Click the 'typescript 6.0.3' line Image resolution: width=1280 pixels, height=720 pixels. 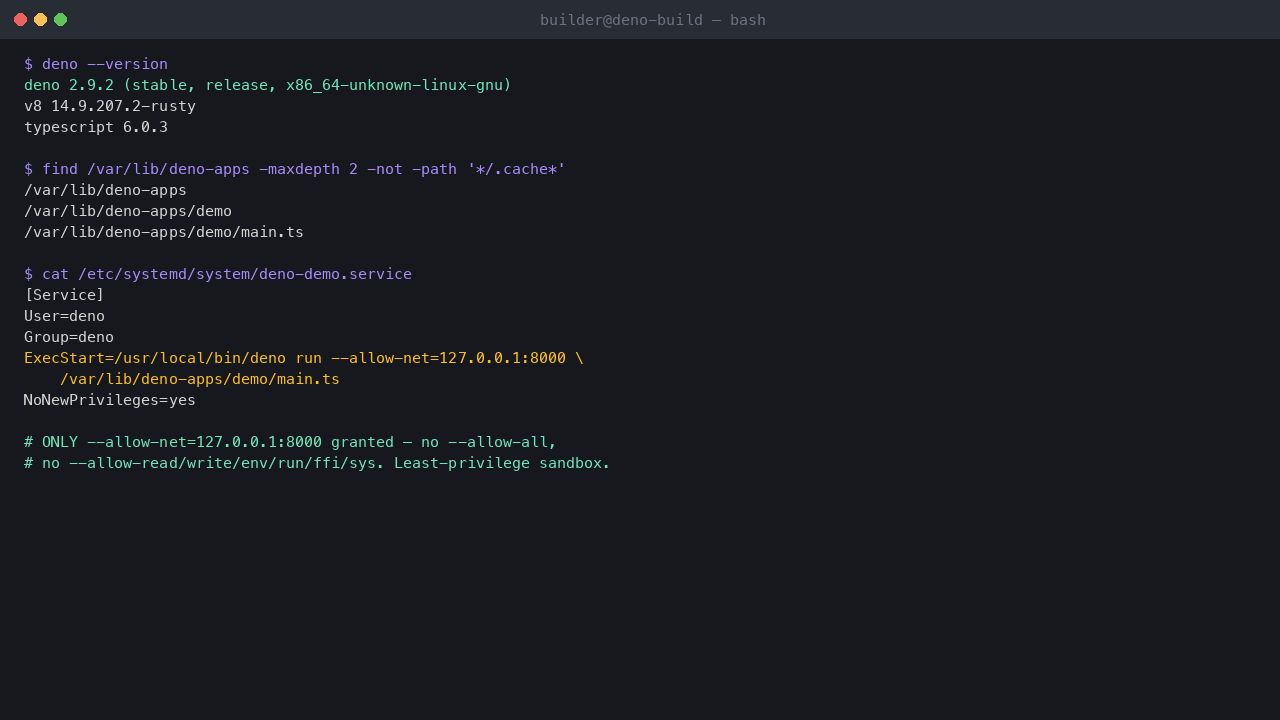pos(96,127)
